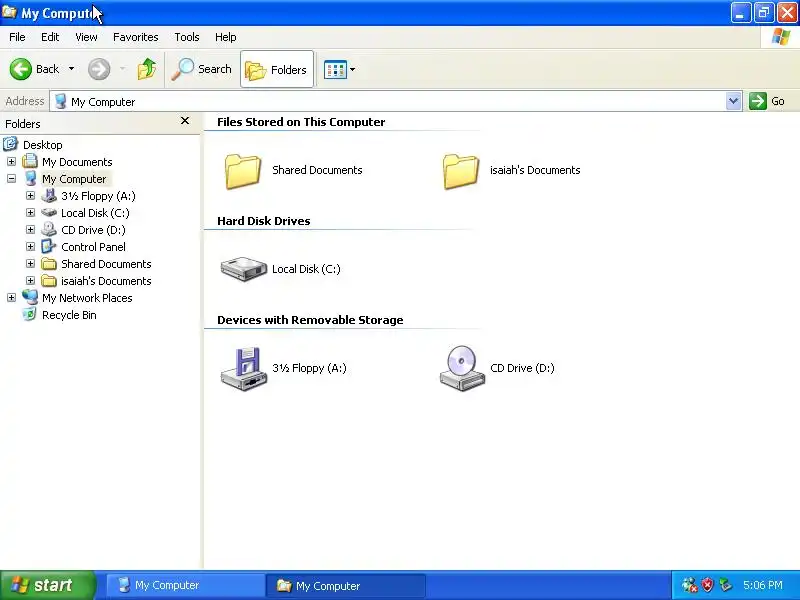The height and width of the screenshot is (600, 800).
Task: Toggle the Folders pane button
Action: 277,69
